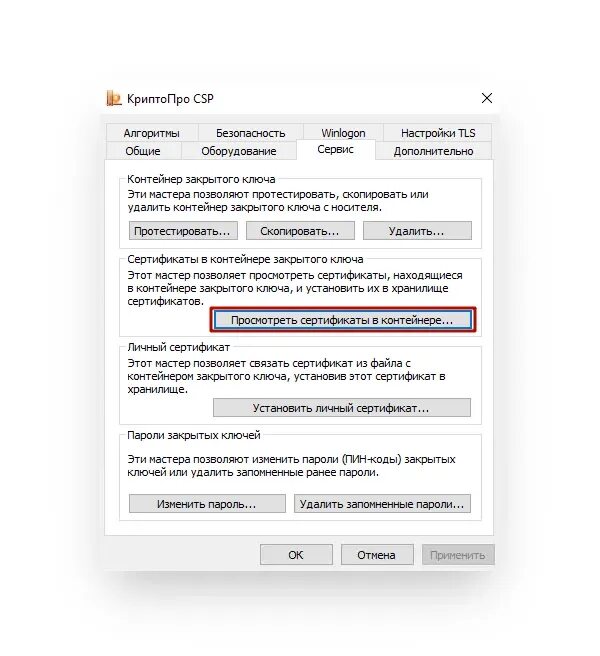Open the Безопасность tab
Screen dimensions: 600x656
[x=250, y=133]
